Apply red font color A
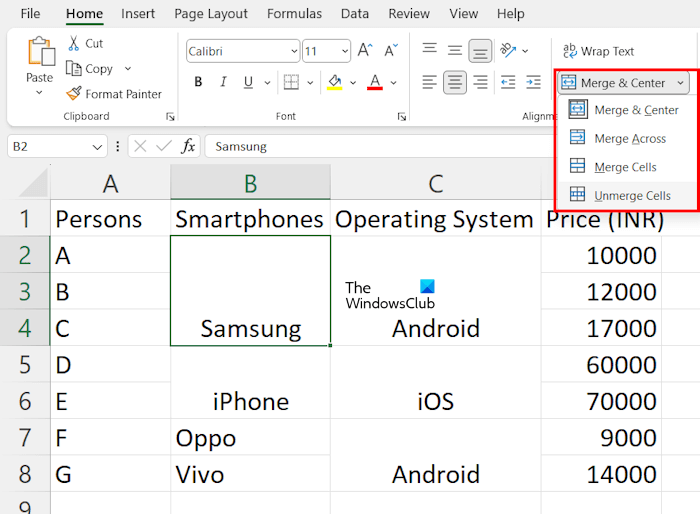700x514 pixels. [x=375, y=82]
